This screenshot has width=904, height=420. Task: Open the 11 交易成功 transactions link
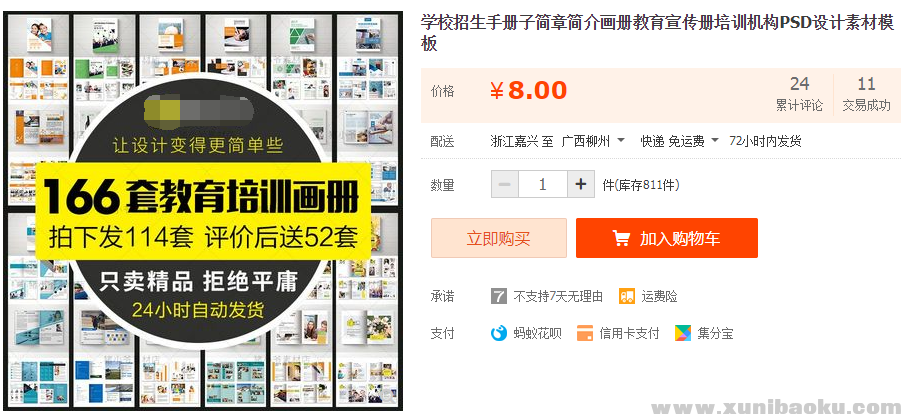pos(867,94)
